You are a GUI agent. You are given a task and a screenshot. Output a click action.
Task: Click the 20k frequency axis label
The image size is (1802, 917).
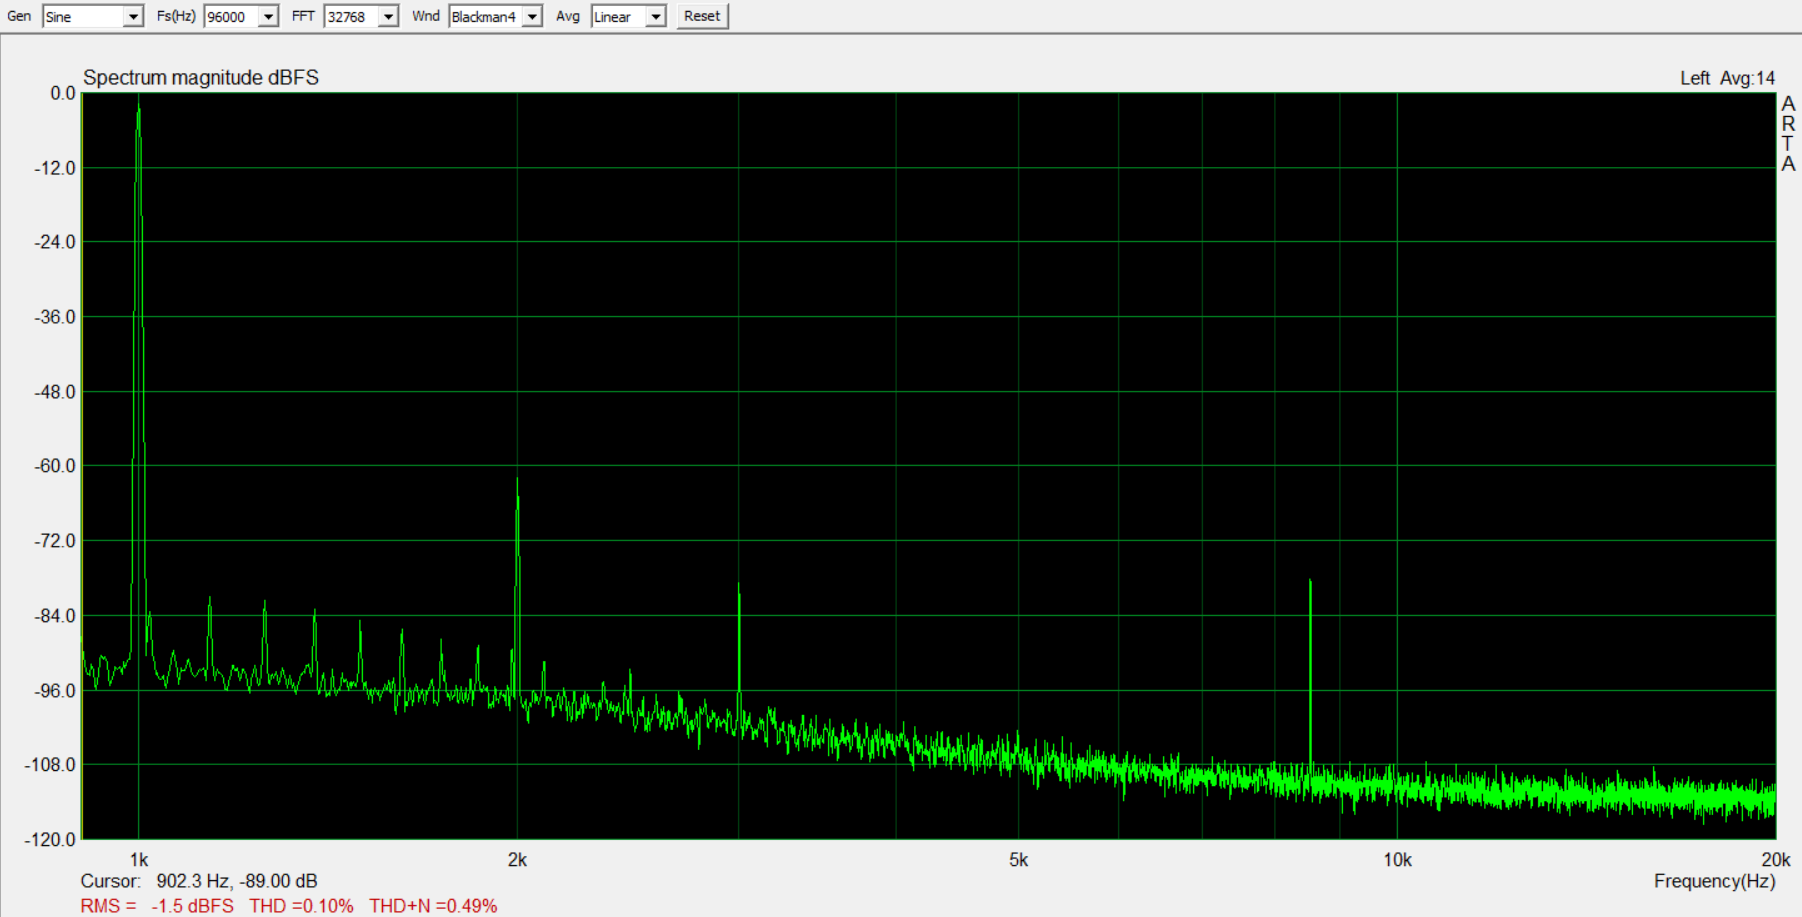(x=1775, y=859)
